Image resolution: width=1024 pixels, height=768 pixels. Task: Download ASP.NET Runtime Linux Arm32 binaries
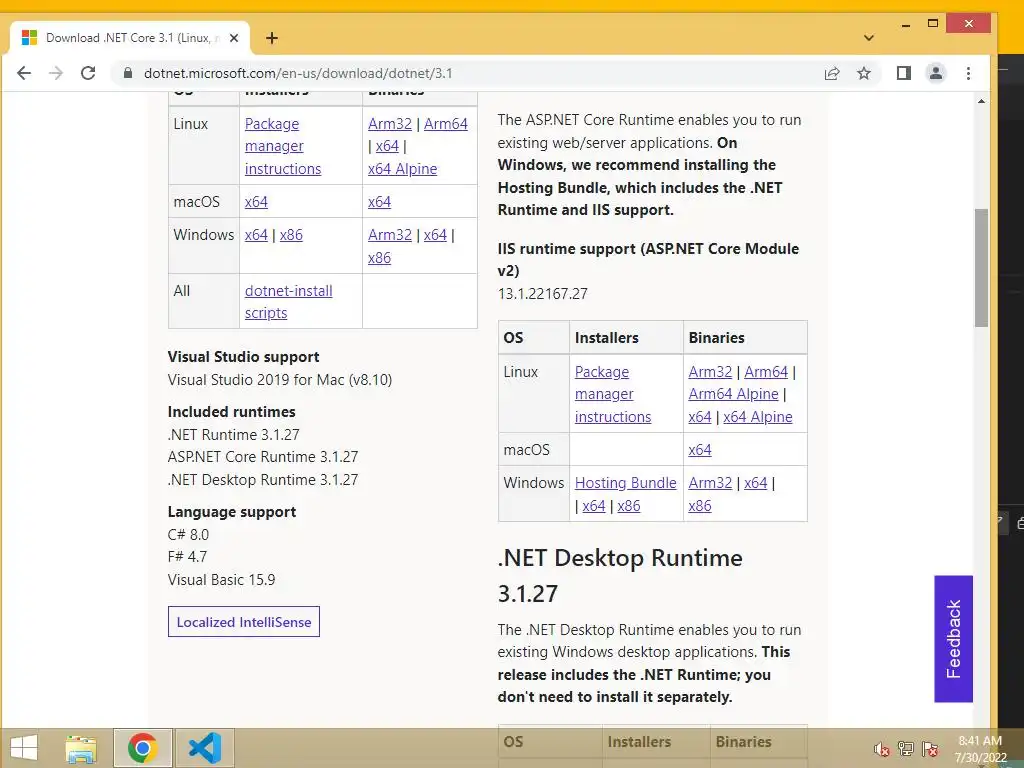tap(710, 372)
